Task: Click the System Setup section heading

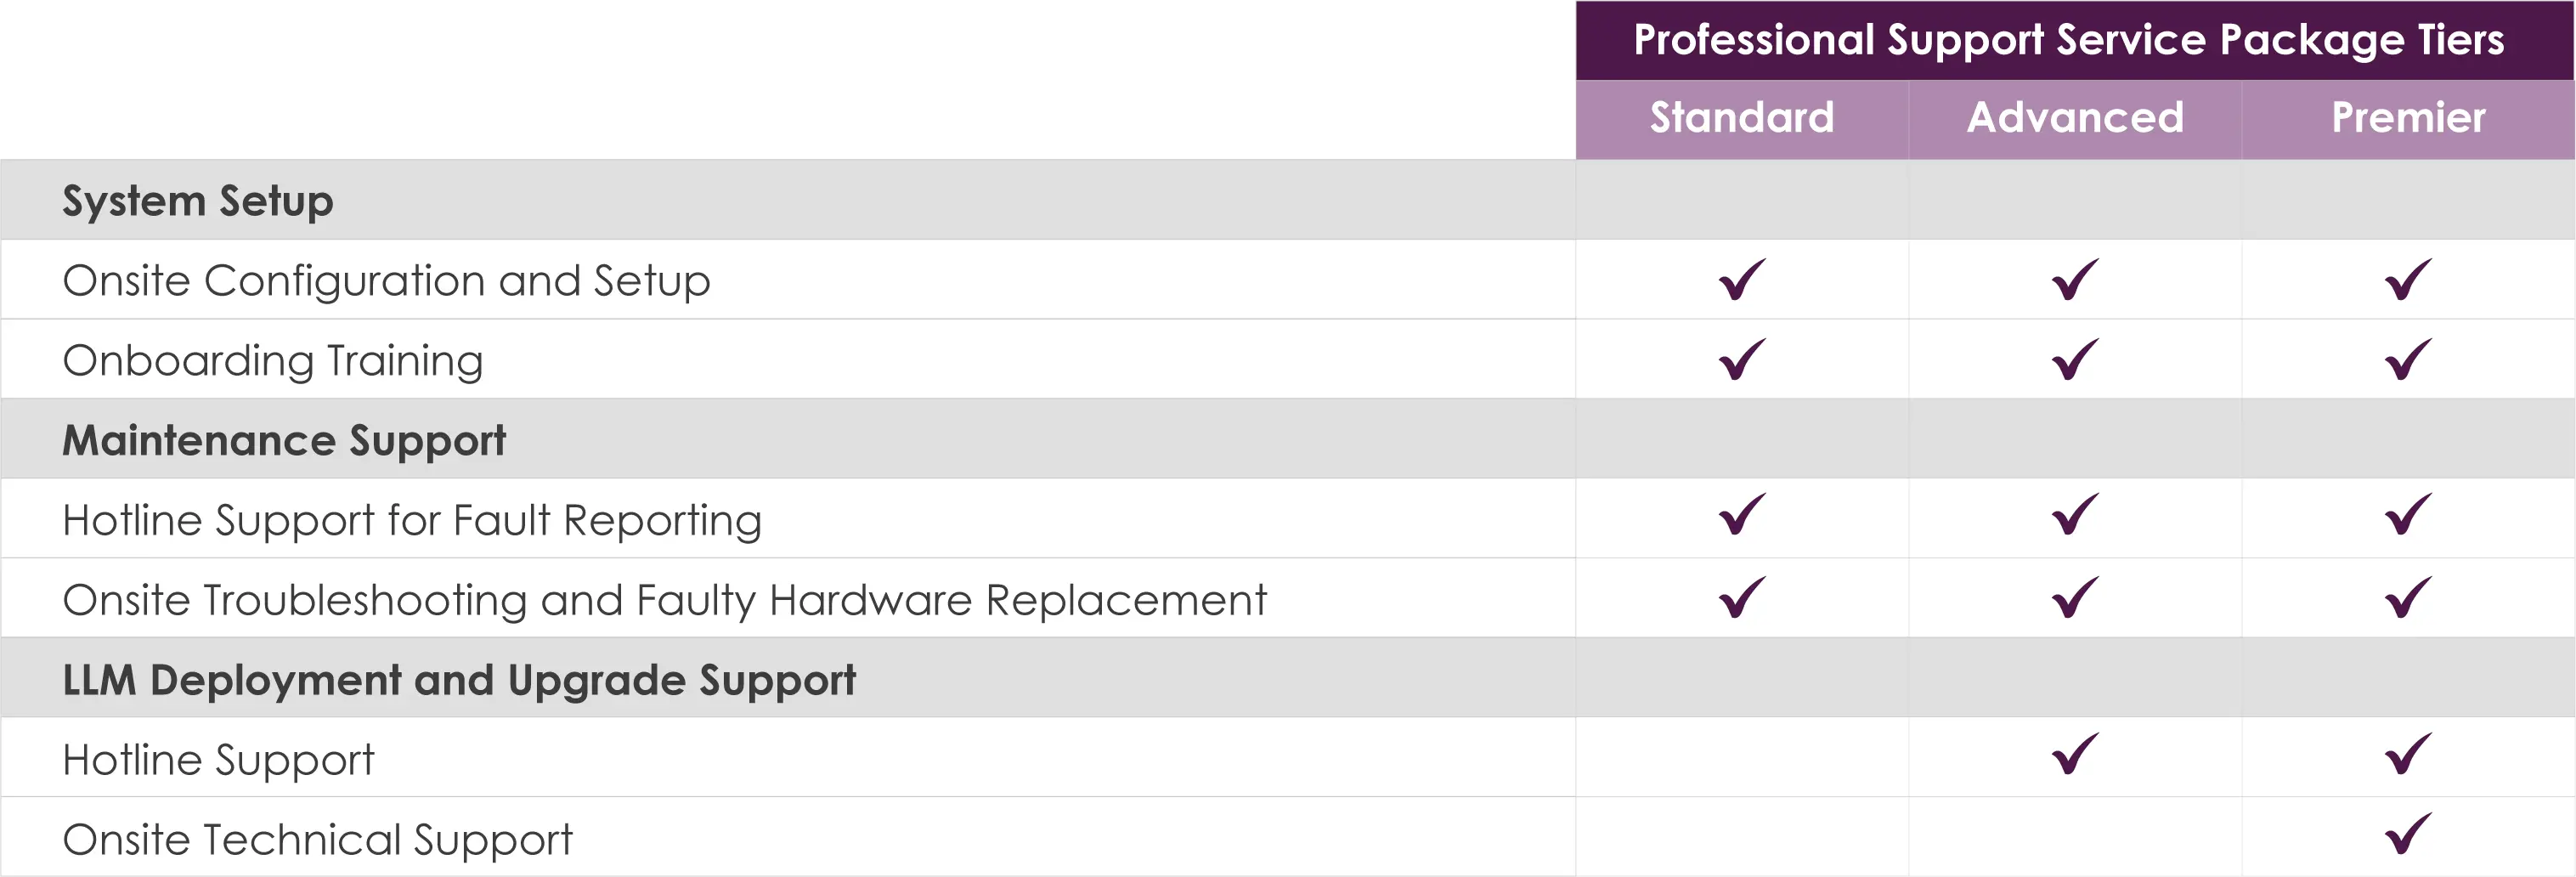Action: [x=198, y=201]
